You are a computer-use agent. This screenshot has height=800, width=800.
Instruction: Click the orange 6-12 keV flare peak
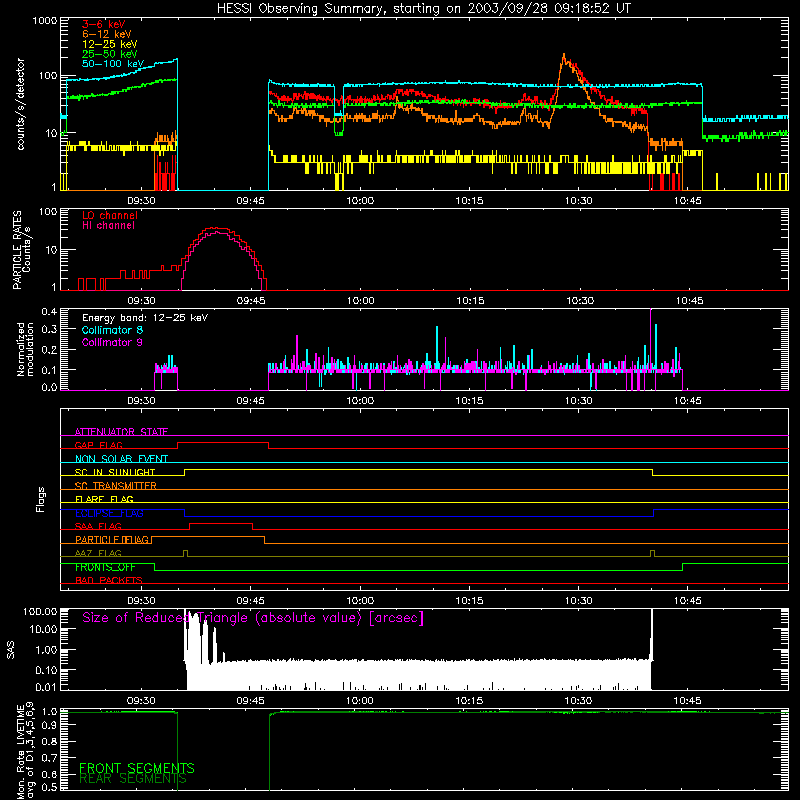coord(564,54)
